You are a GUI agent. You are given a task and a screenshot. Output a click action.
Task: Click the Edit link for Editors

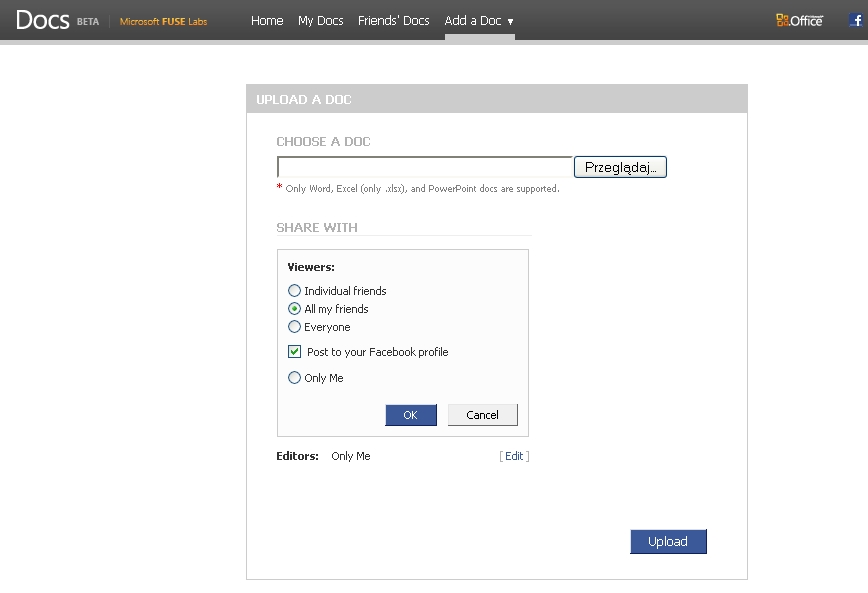coord(514,456)
